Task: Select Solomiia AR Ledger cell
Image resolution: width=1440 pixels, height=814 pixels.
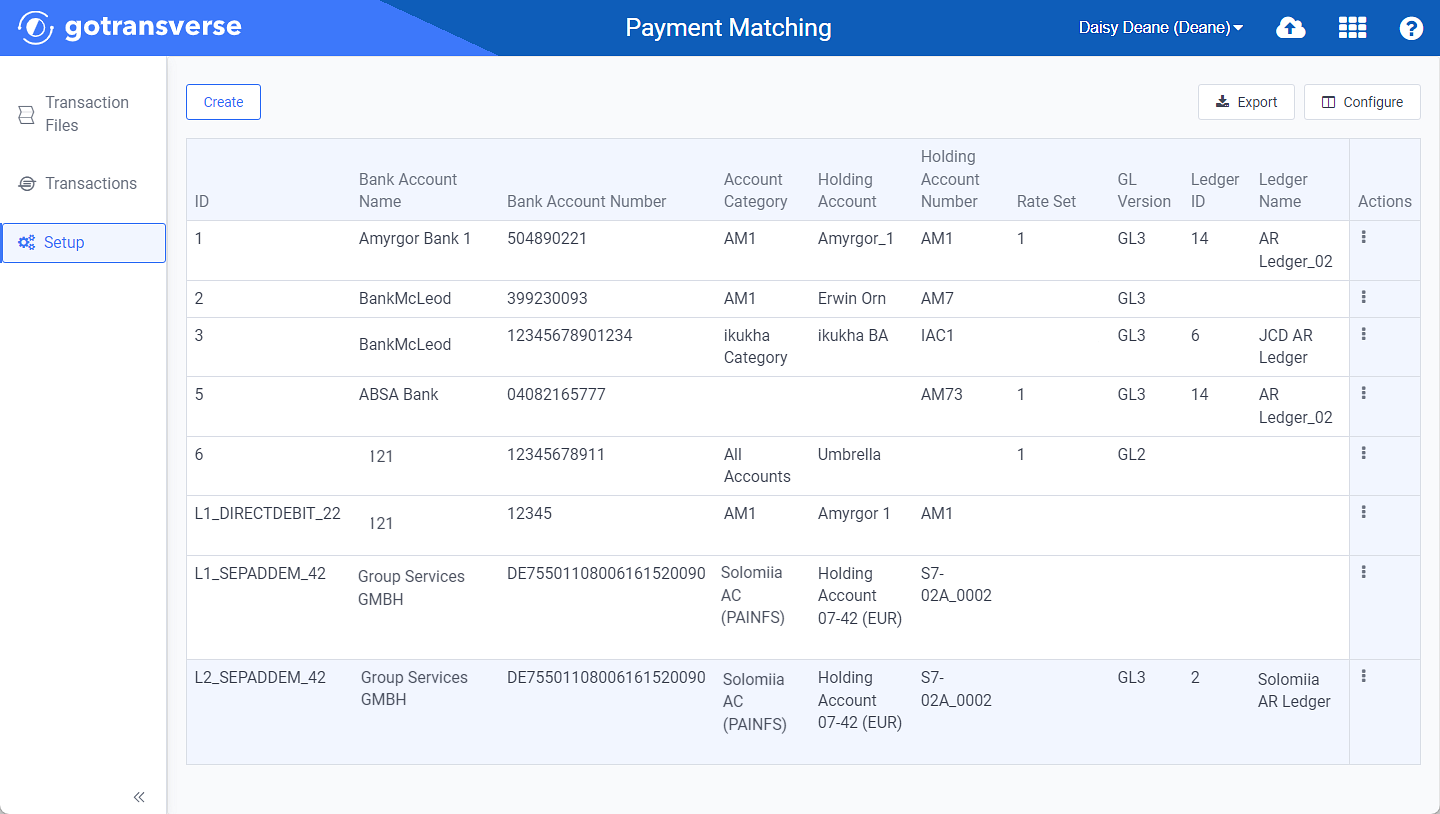Action: (x=1294, y=690)
